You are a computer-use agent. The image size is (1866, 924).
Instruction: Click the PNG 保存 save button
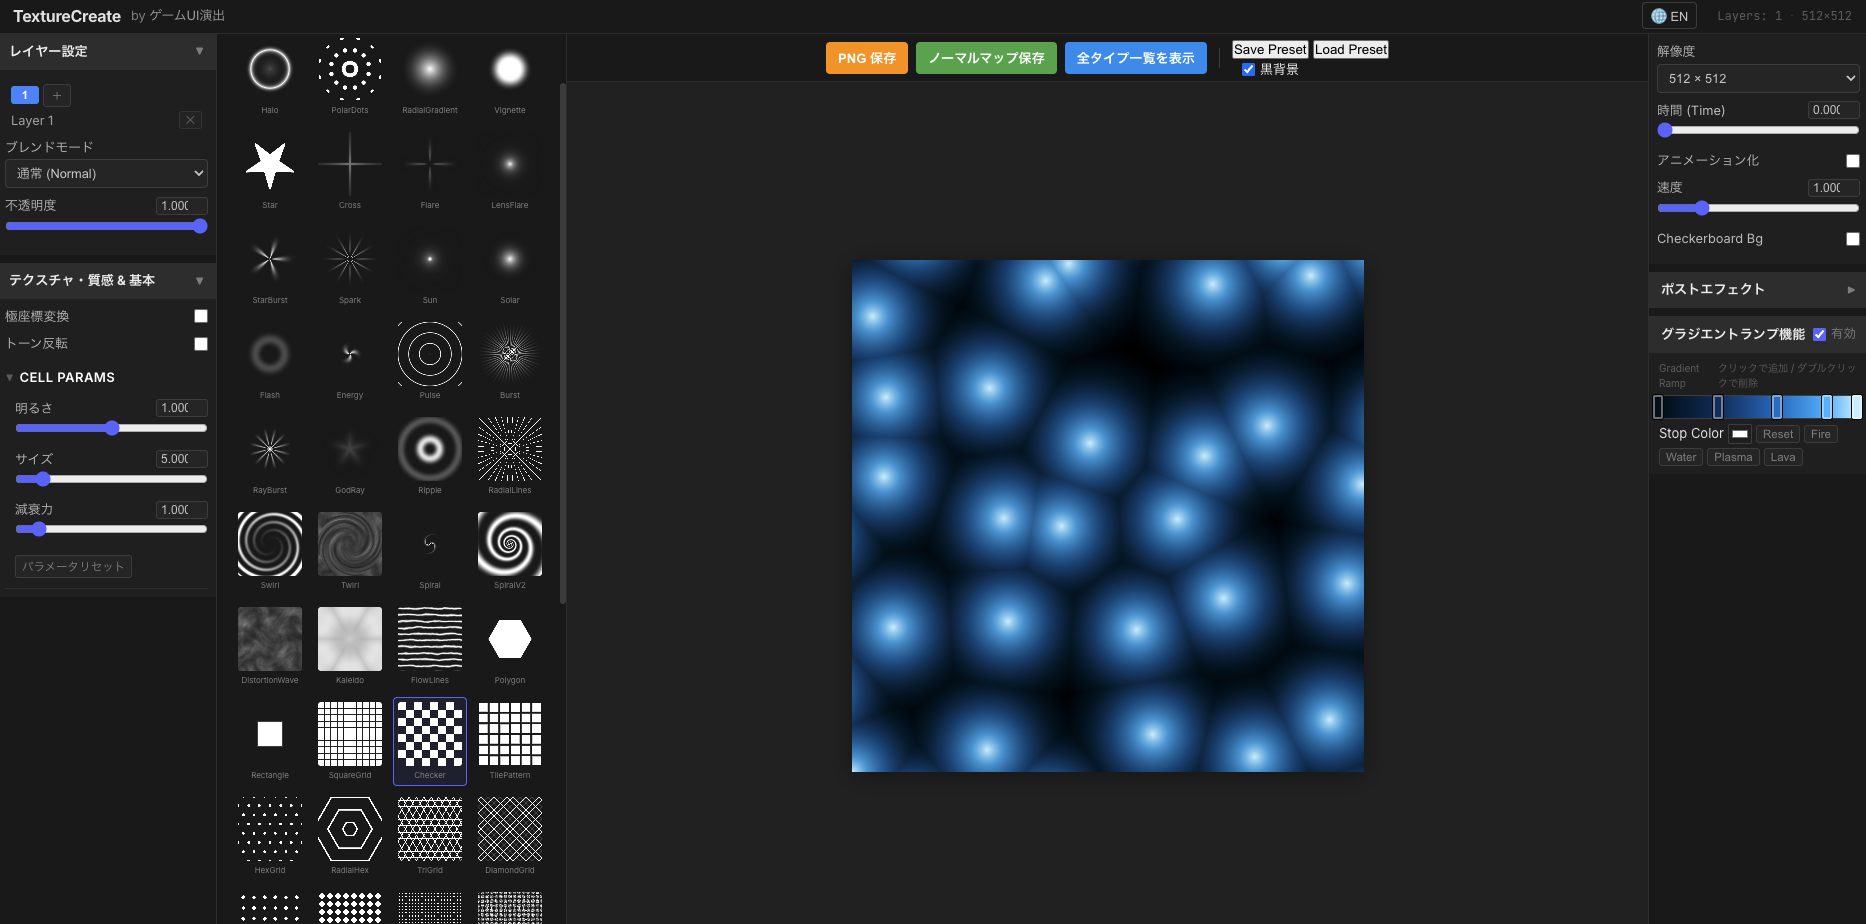point(866,58)
